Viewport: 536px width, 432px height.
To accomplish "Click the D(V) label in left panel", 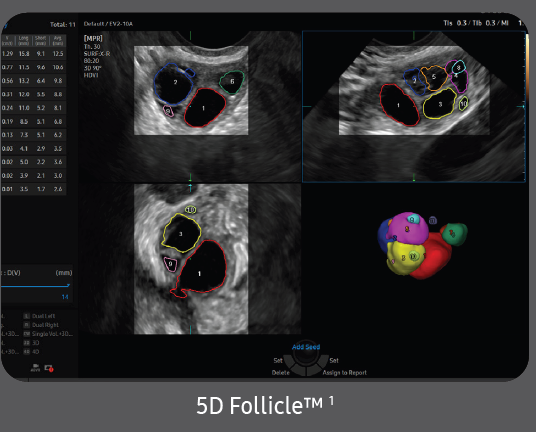I will pyautogui.click(x=13, y=273).
